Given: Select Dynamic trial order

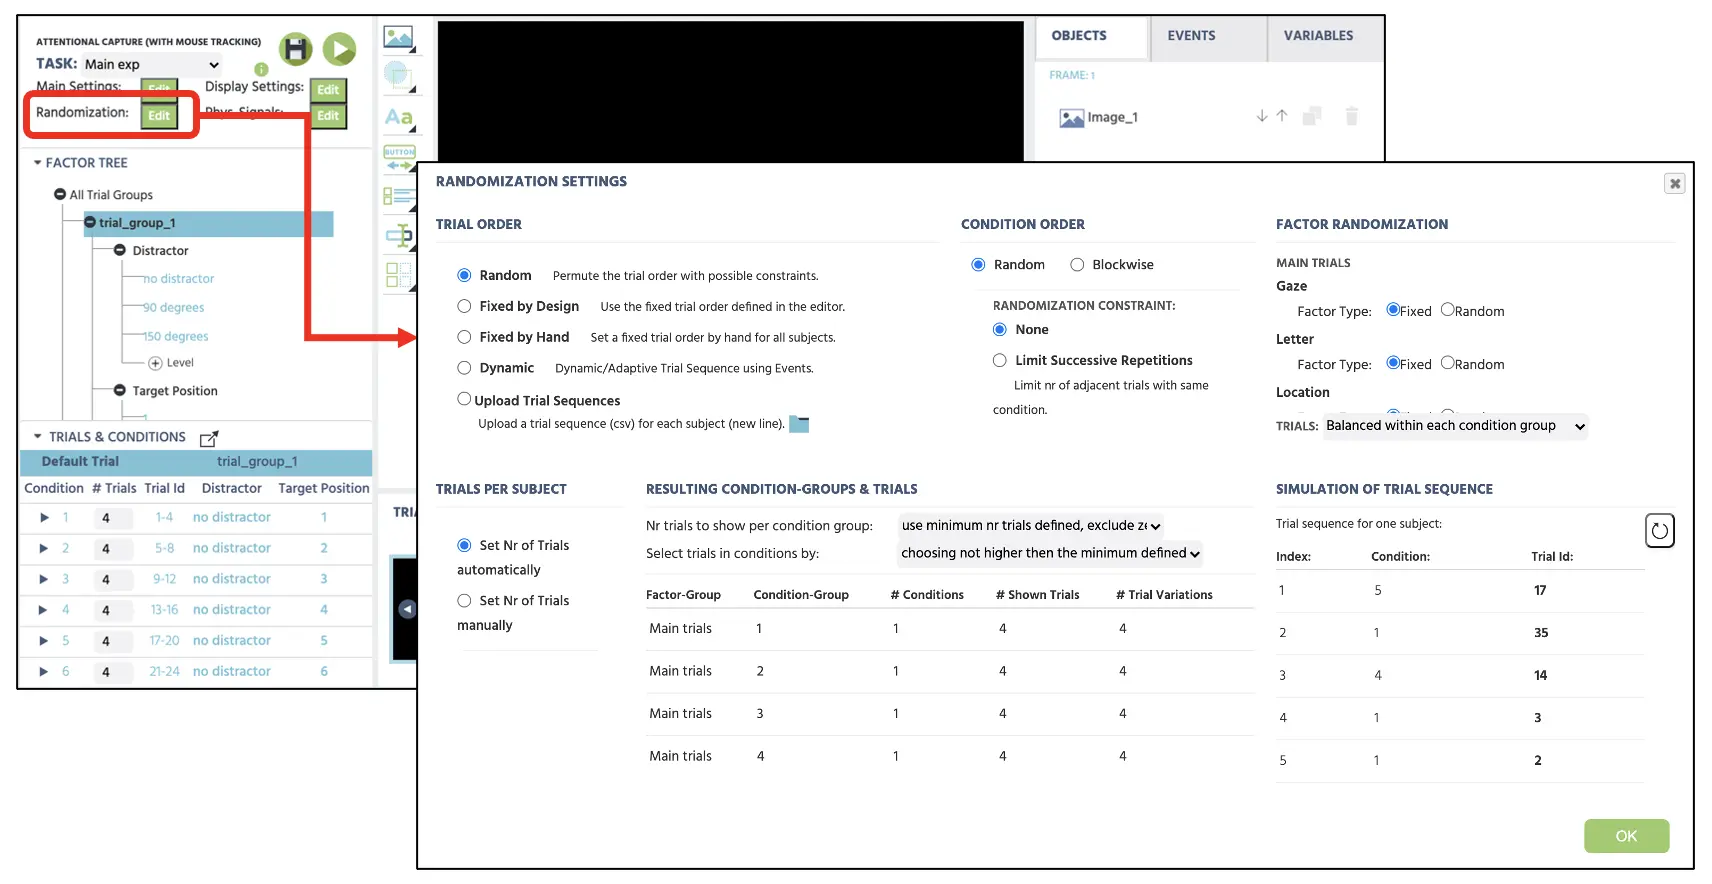Looking at the screenshot, I should [464, 368].
